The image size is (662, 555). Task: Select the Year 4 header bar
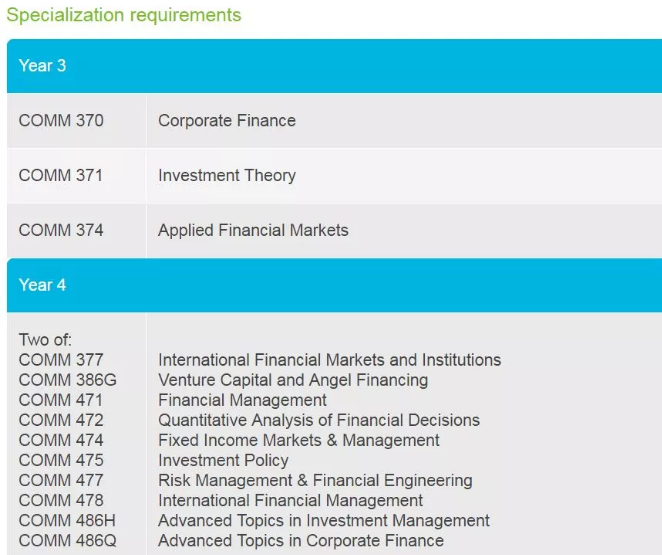tap(334, 285)
